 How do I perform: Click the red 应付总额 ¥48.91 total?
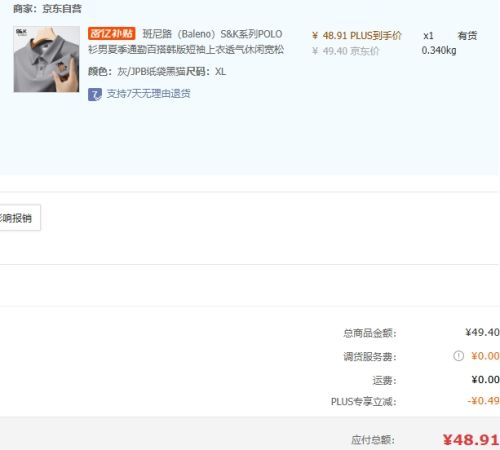471,440
